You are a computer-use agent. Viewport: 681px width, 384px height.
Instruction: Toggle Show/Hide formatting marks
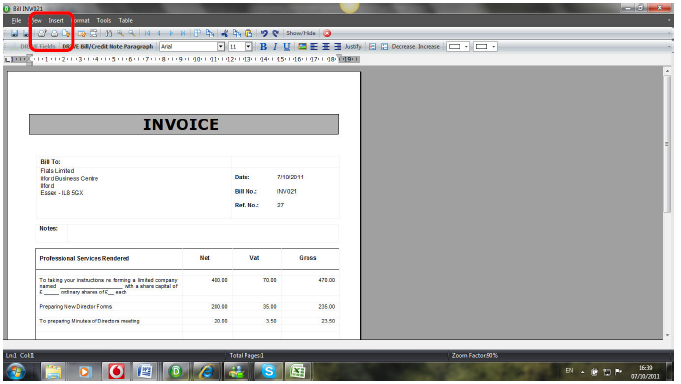click(x=301, y=33)
